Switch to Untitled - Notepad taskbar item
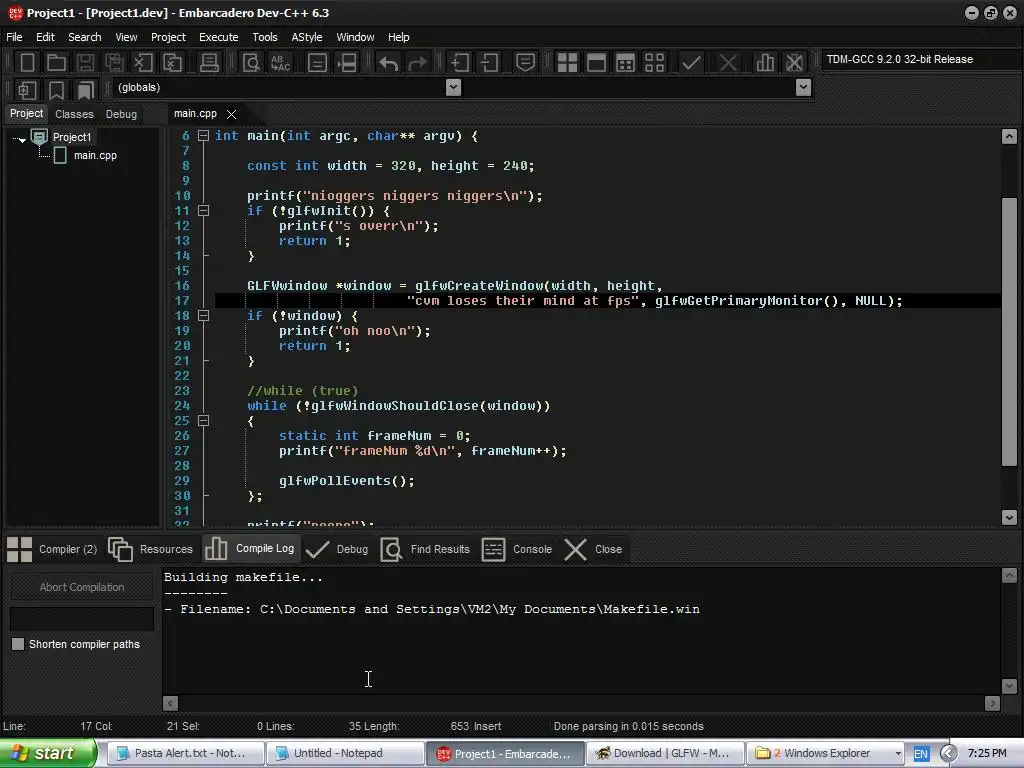This screenshot has width=1024, height=768. click(345, 754)
